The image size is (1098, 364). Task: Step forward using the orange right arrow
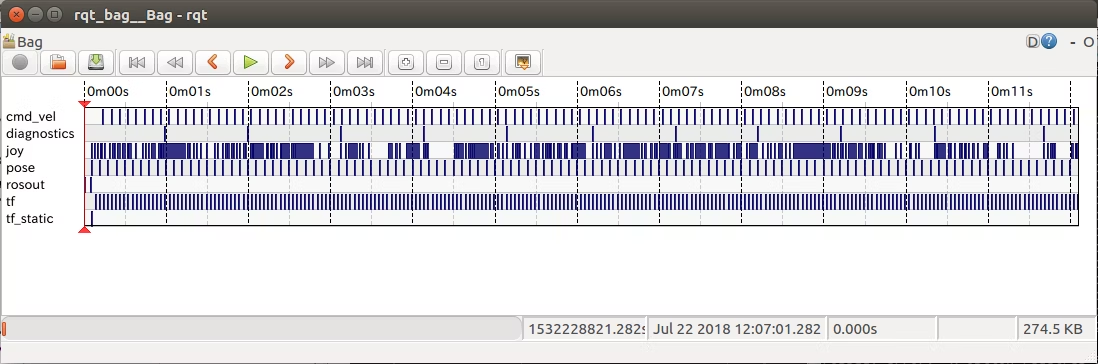click(289, 62)
